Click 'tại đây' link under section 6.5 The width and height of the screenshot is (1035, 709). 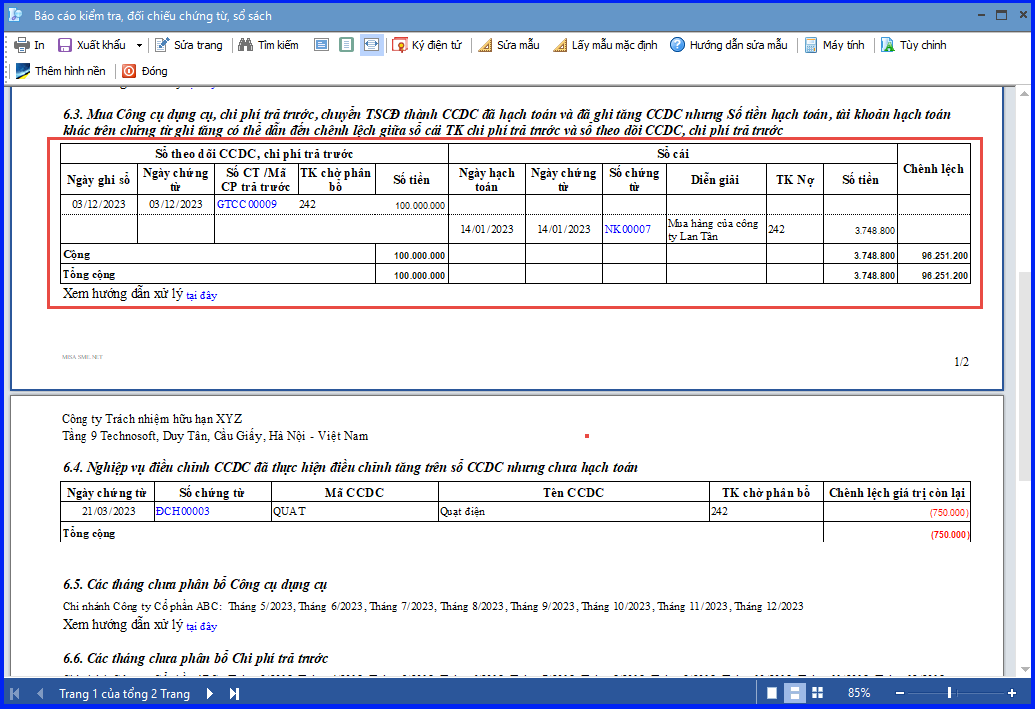(201, 626)
